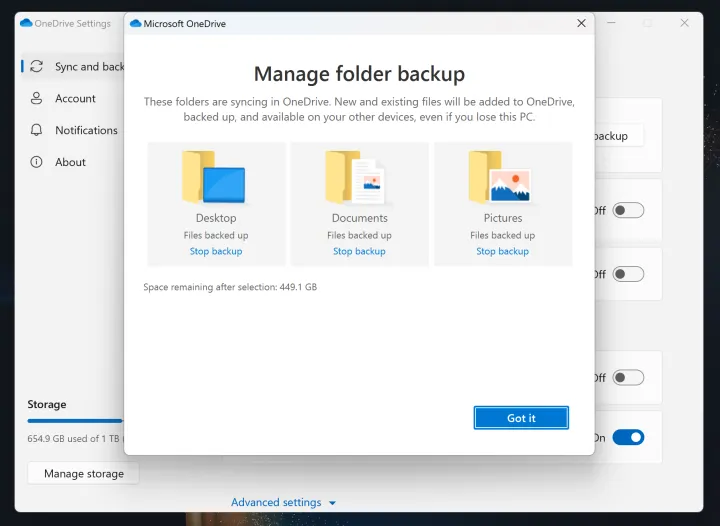
Task: Click the OneDrive cloud icon in dialog title
Action: (135, 23)
